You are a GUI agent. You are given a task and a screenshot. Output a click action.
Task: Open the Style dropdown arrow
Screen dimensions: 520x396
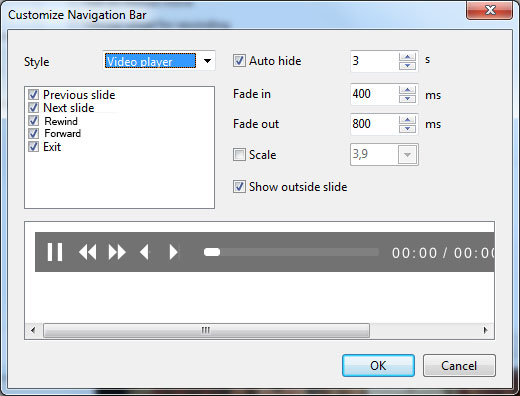coord(207,61)
